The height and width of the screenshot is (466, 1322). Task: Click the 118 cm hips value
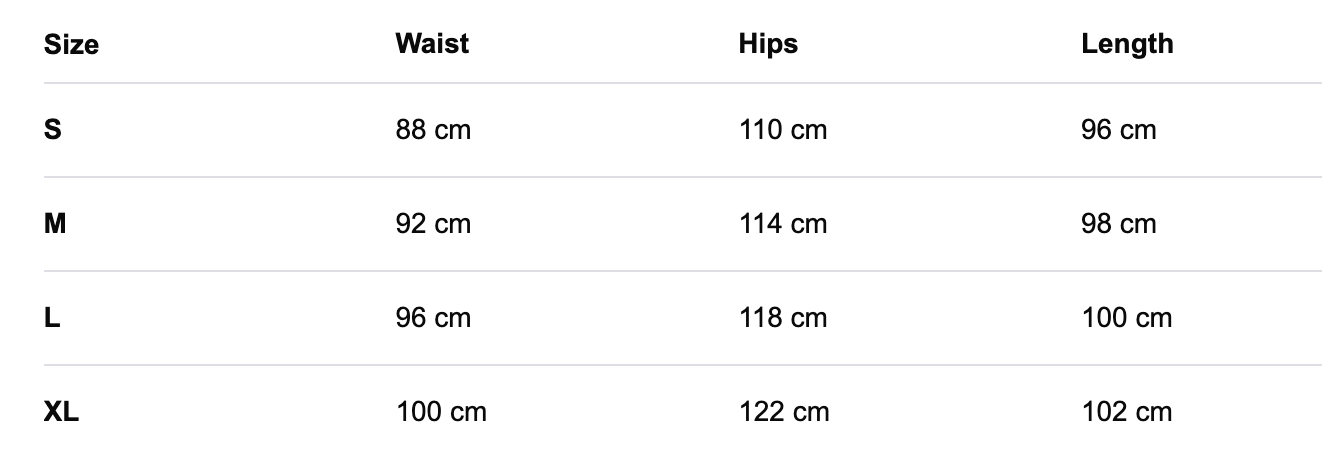783,318
